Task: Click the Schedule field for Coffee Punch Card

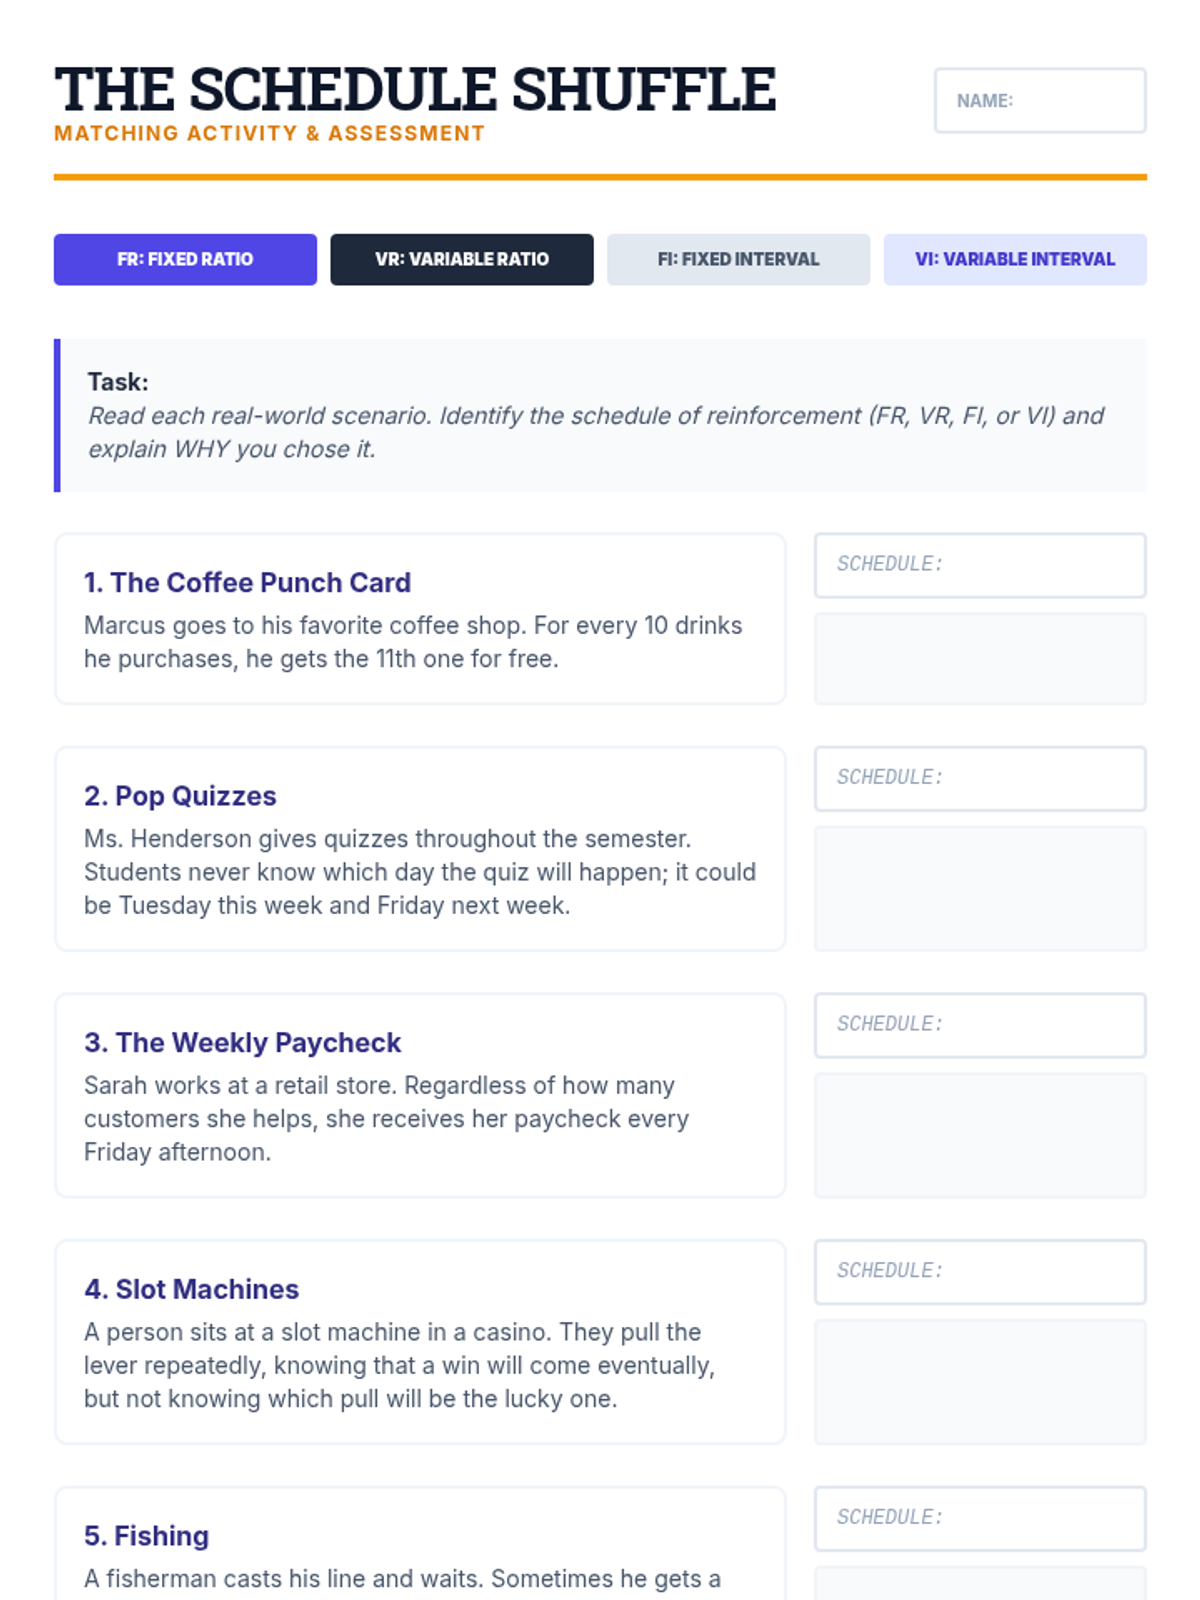Action: point(980,565)
